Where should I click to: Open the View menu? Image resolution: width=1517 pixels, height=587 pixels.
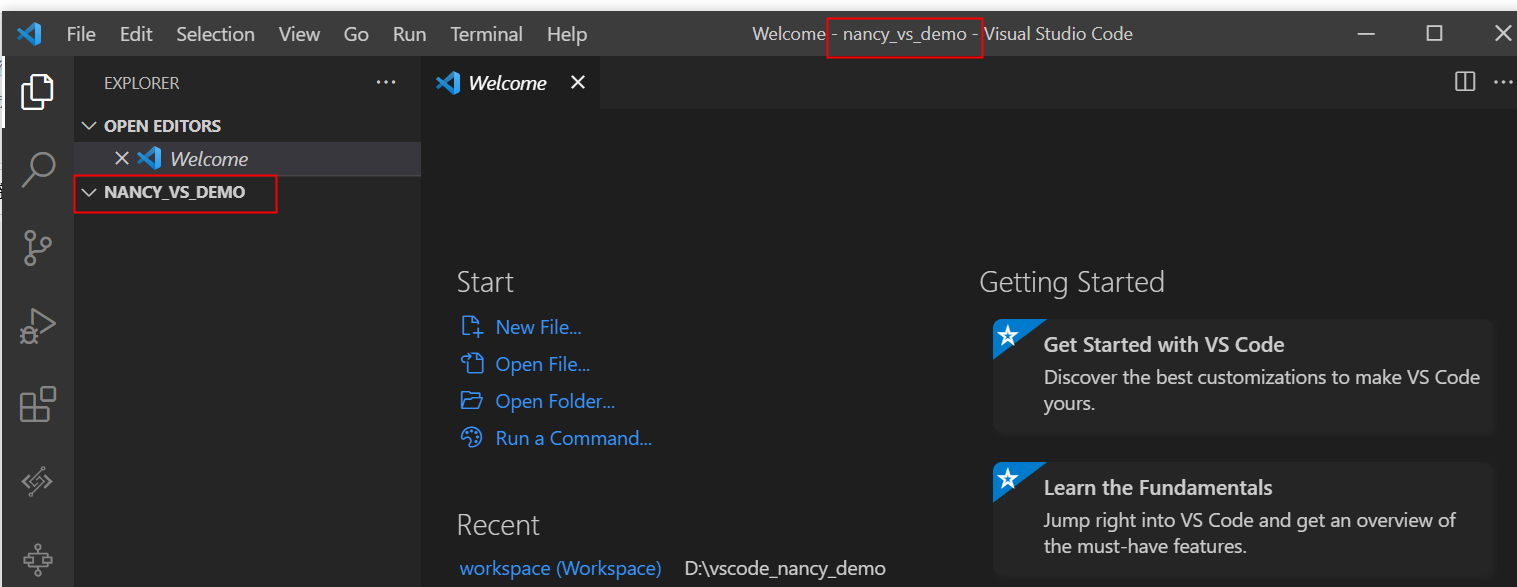(x=299, y=34)
